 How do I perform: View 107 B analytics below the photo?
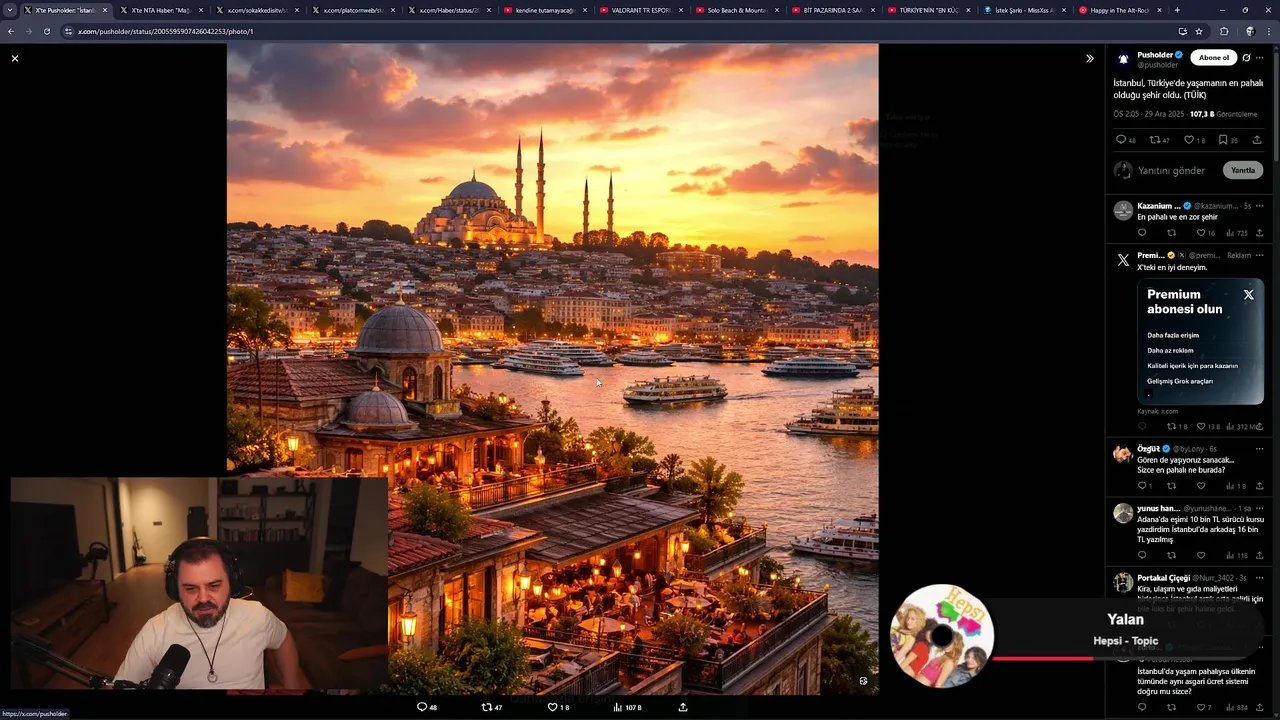point(627,707)
